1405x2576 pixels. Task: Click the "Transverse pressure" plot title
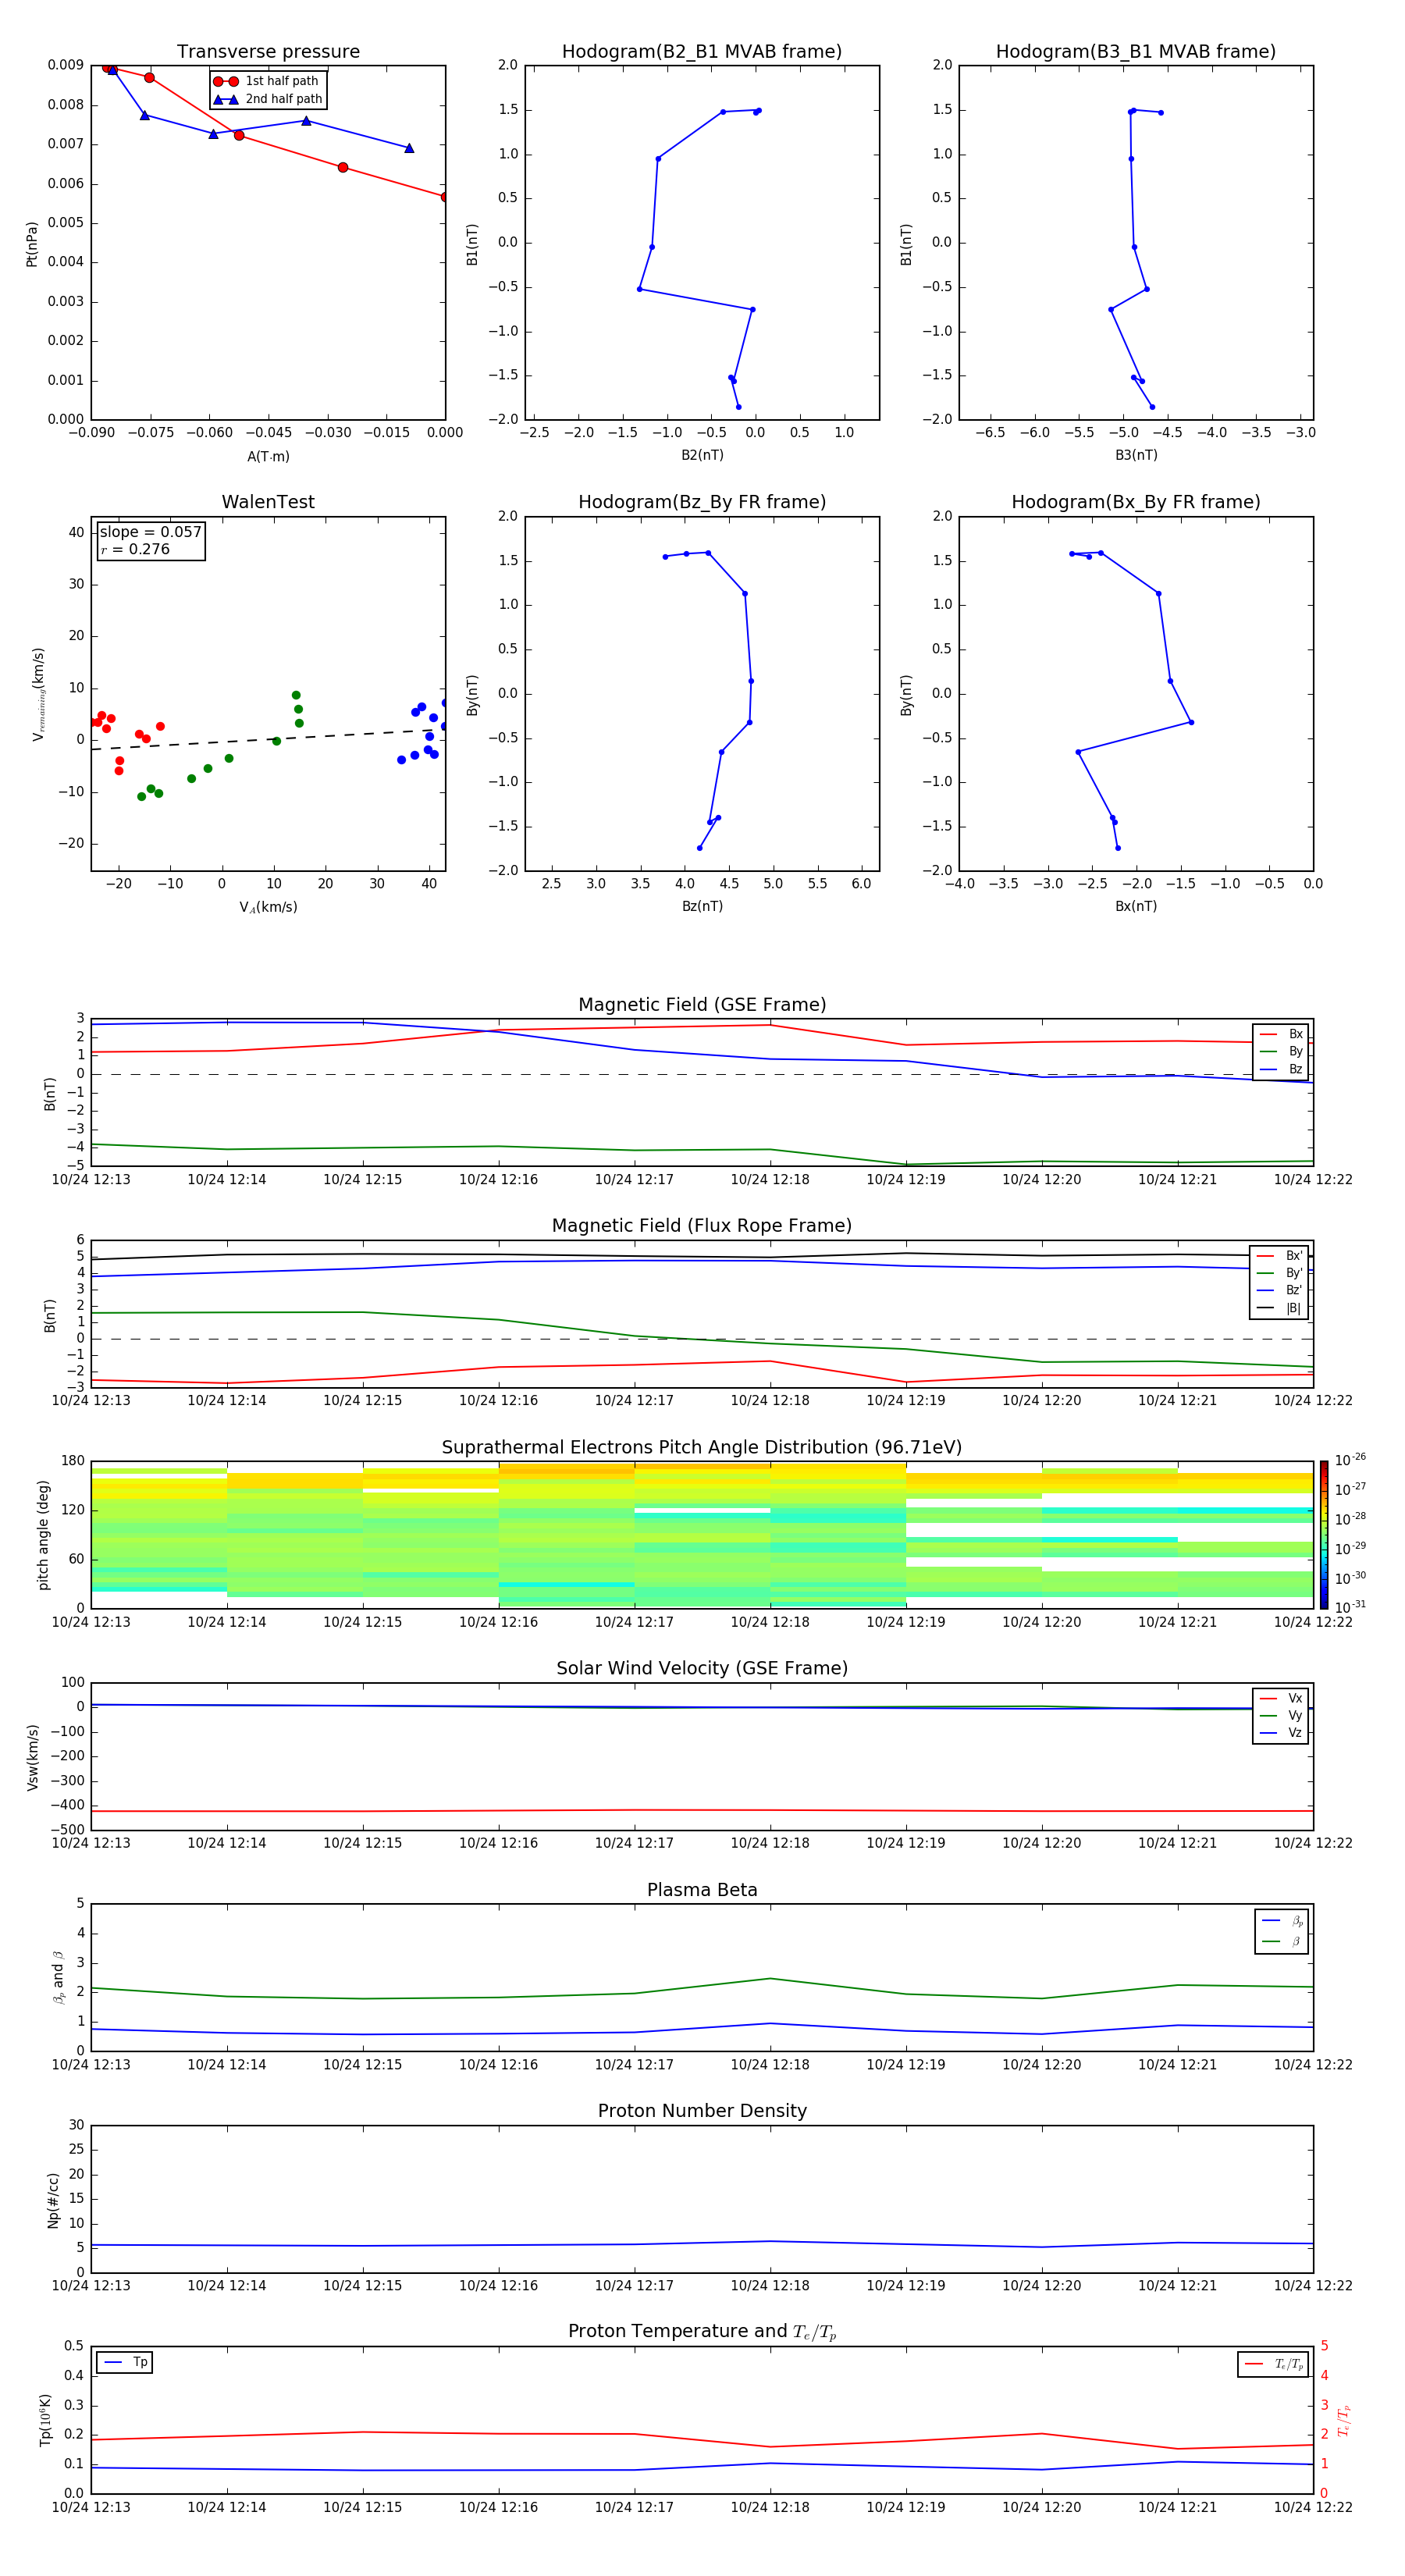268,52
